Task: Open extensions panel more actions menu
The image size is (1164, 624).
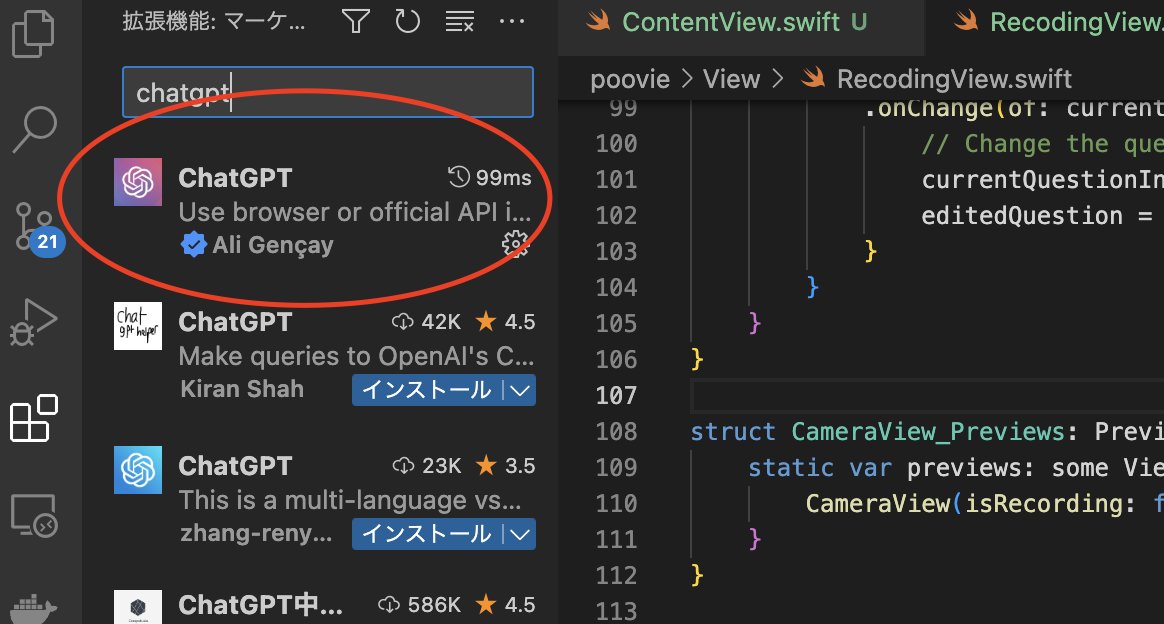Action: pyautogui.click(x=511, y=22)
